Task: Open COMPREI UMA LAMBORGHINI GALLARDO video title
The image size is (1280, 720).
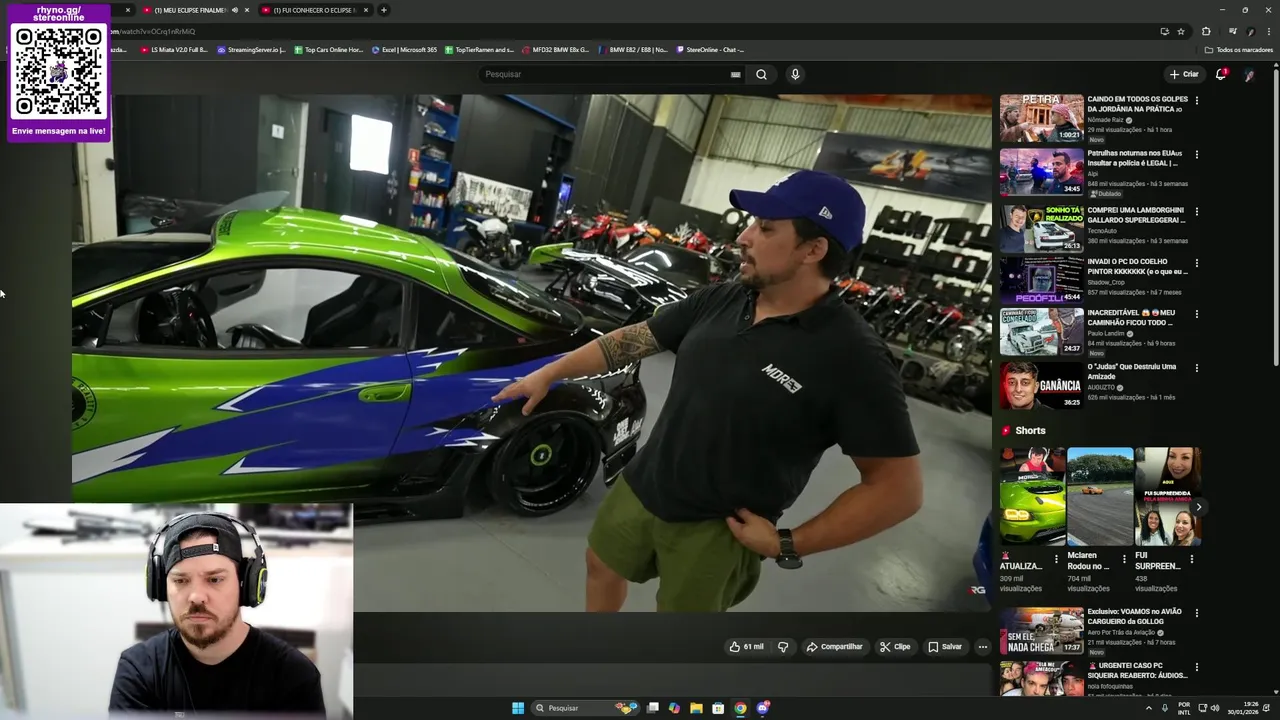Action: [1135, 215]
